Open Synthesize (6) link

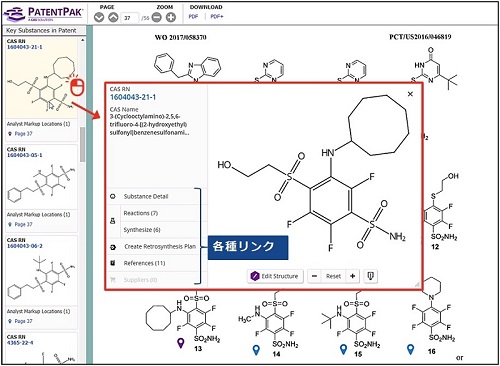point(142,230)
